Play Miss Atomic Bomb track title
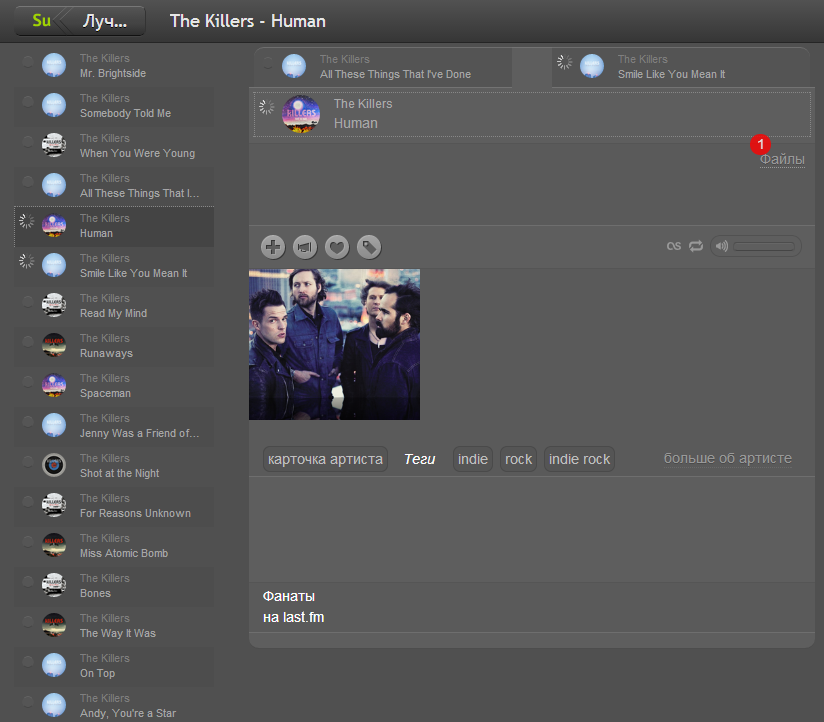This screenshot has width=824, height=722. click(x=124, y=553)
